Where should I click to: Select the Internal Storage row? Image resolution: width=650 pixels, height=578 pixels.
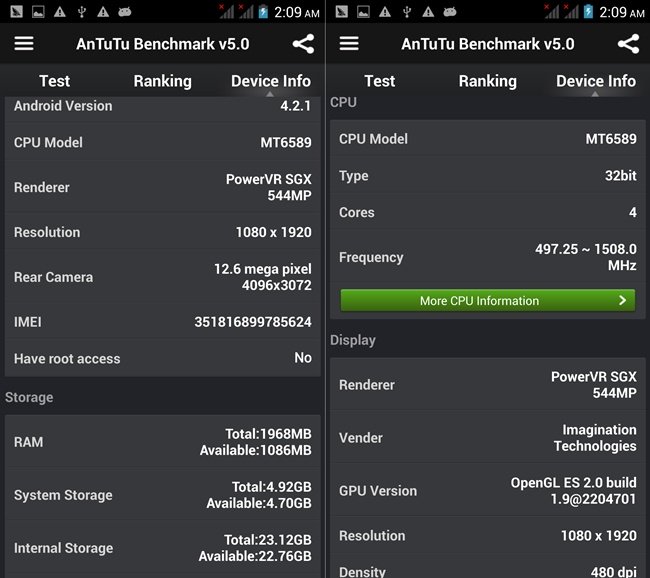pyautogui.click(x=163, y=548)
